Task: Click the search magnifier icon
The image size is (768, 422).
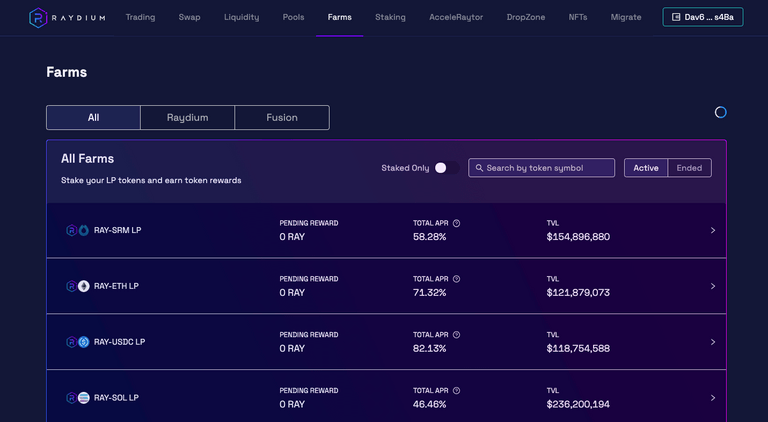Action: coord(479,168)
